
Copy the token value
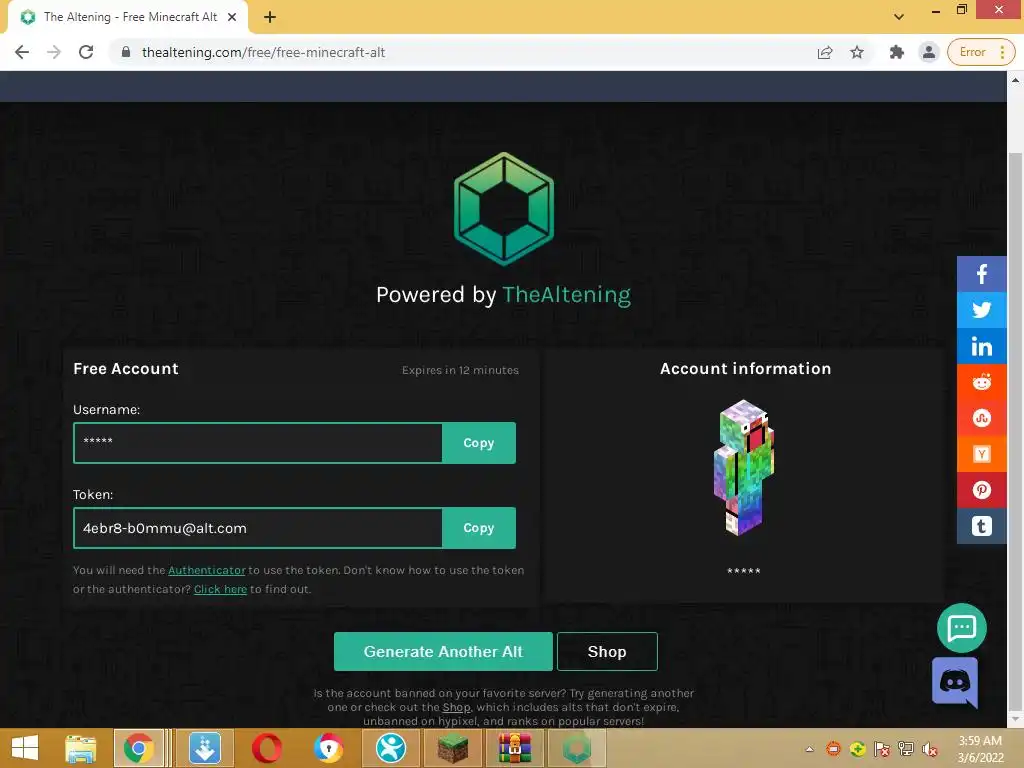(479, 528)
